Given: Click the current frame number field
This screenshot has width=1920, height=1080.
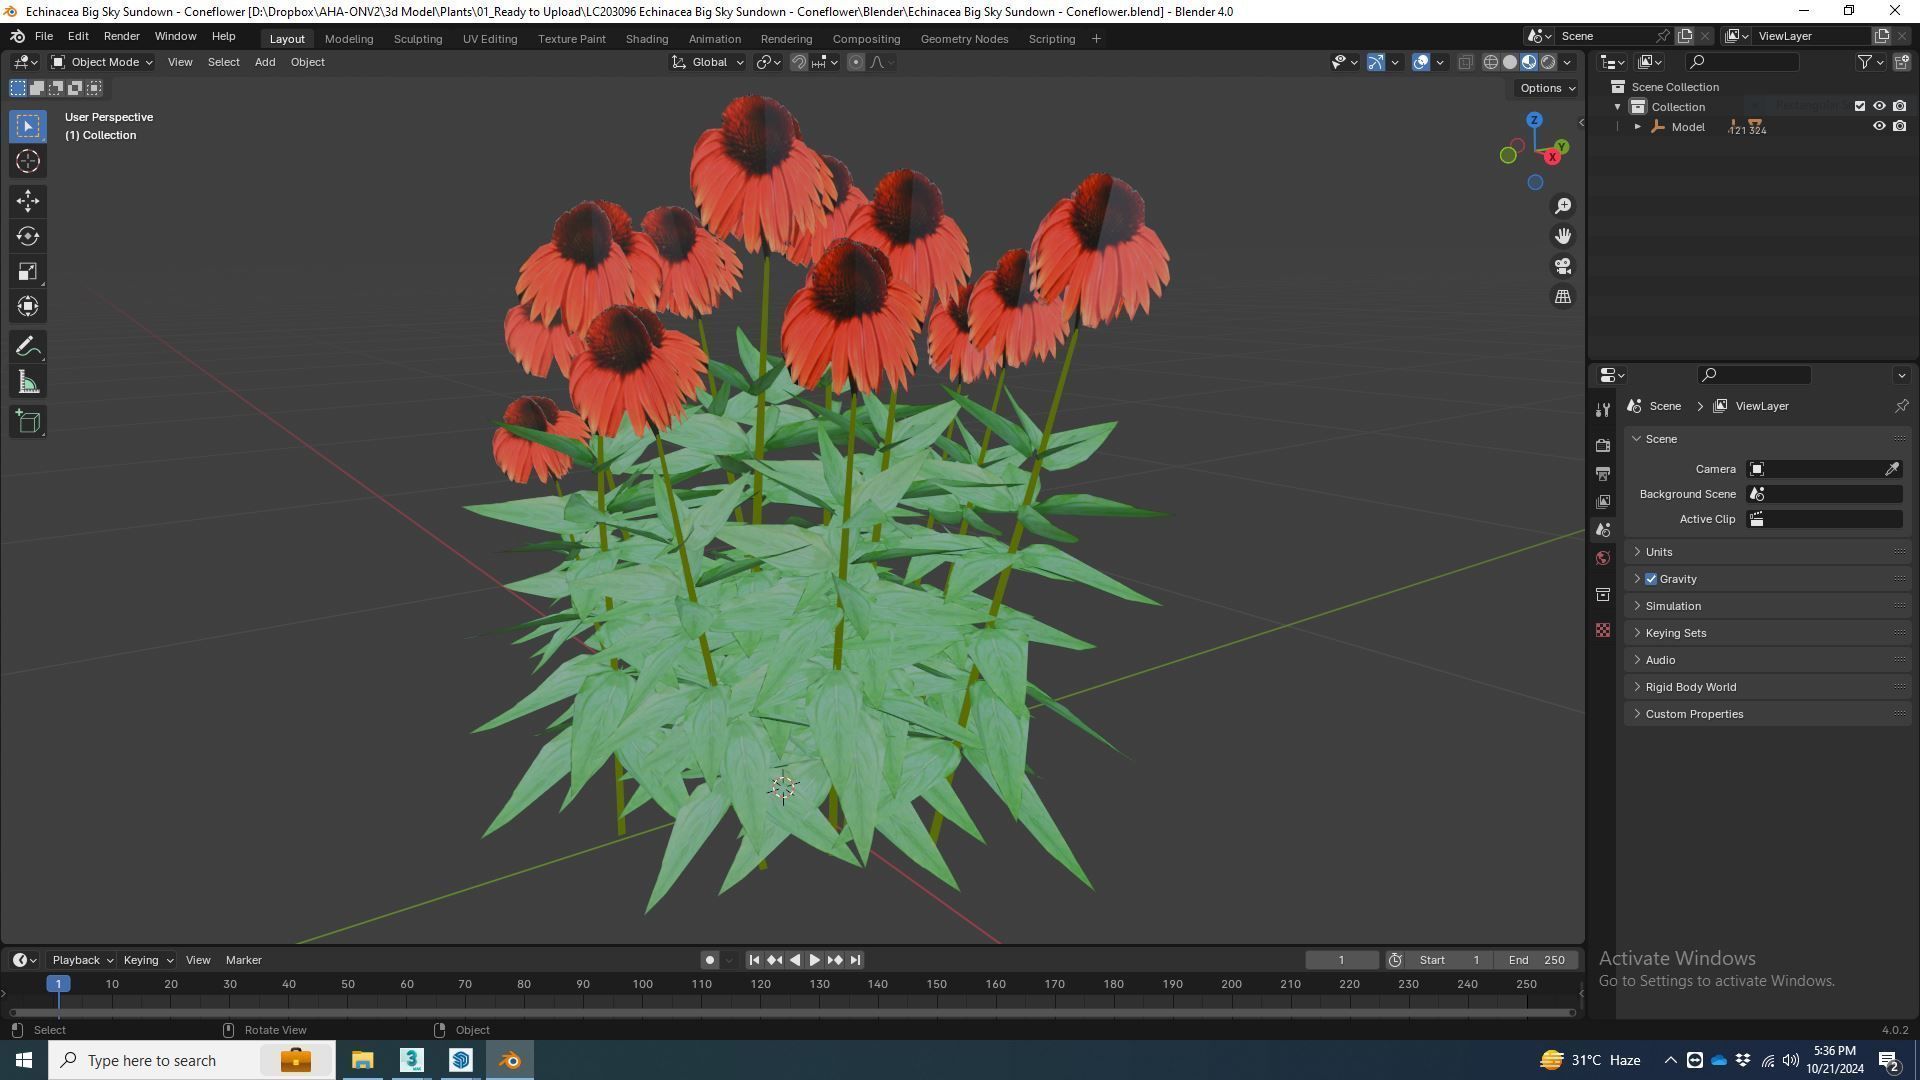Looking at the screenshot, I should 1341,960.
